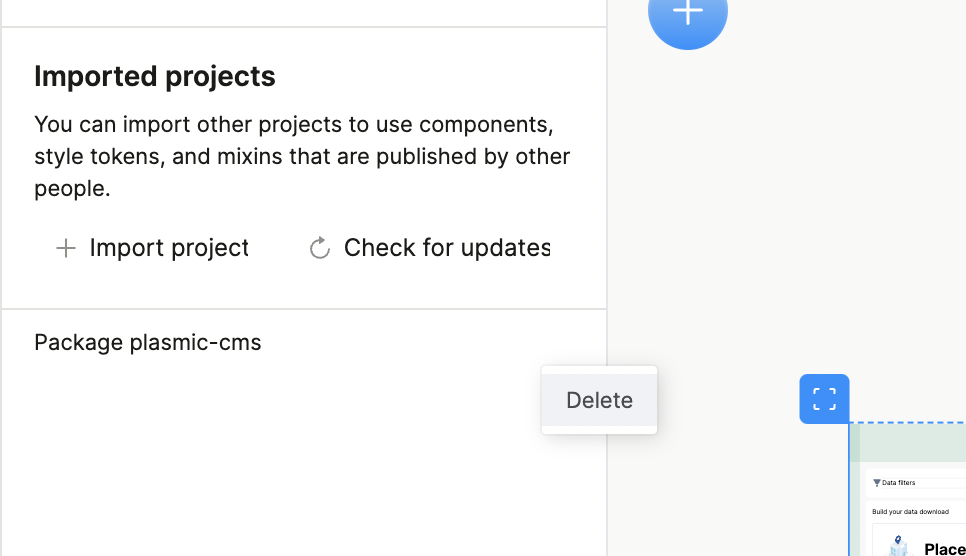The image size is (966, 556).
Task: Click the Data filters funnel icon
Action: tap(877, 483)
